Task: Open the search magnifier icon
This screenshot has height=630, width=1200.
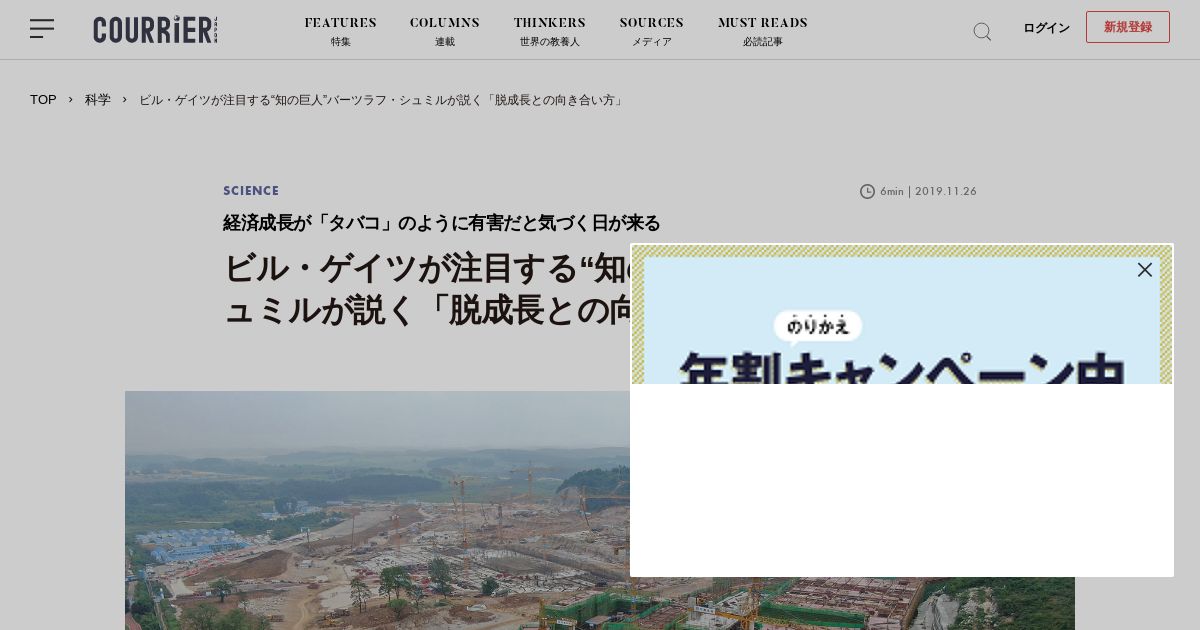Action: 982,31
